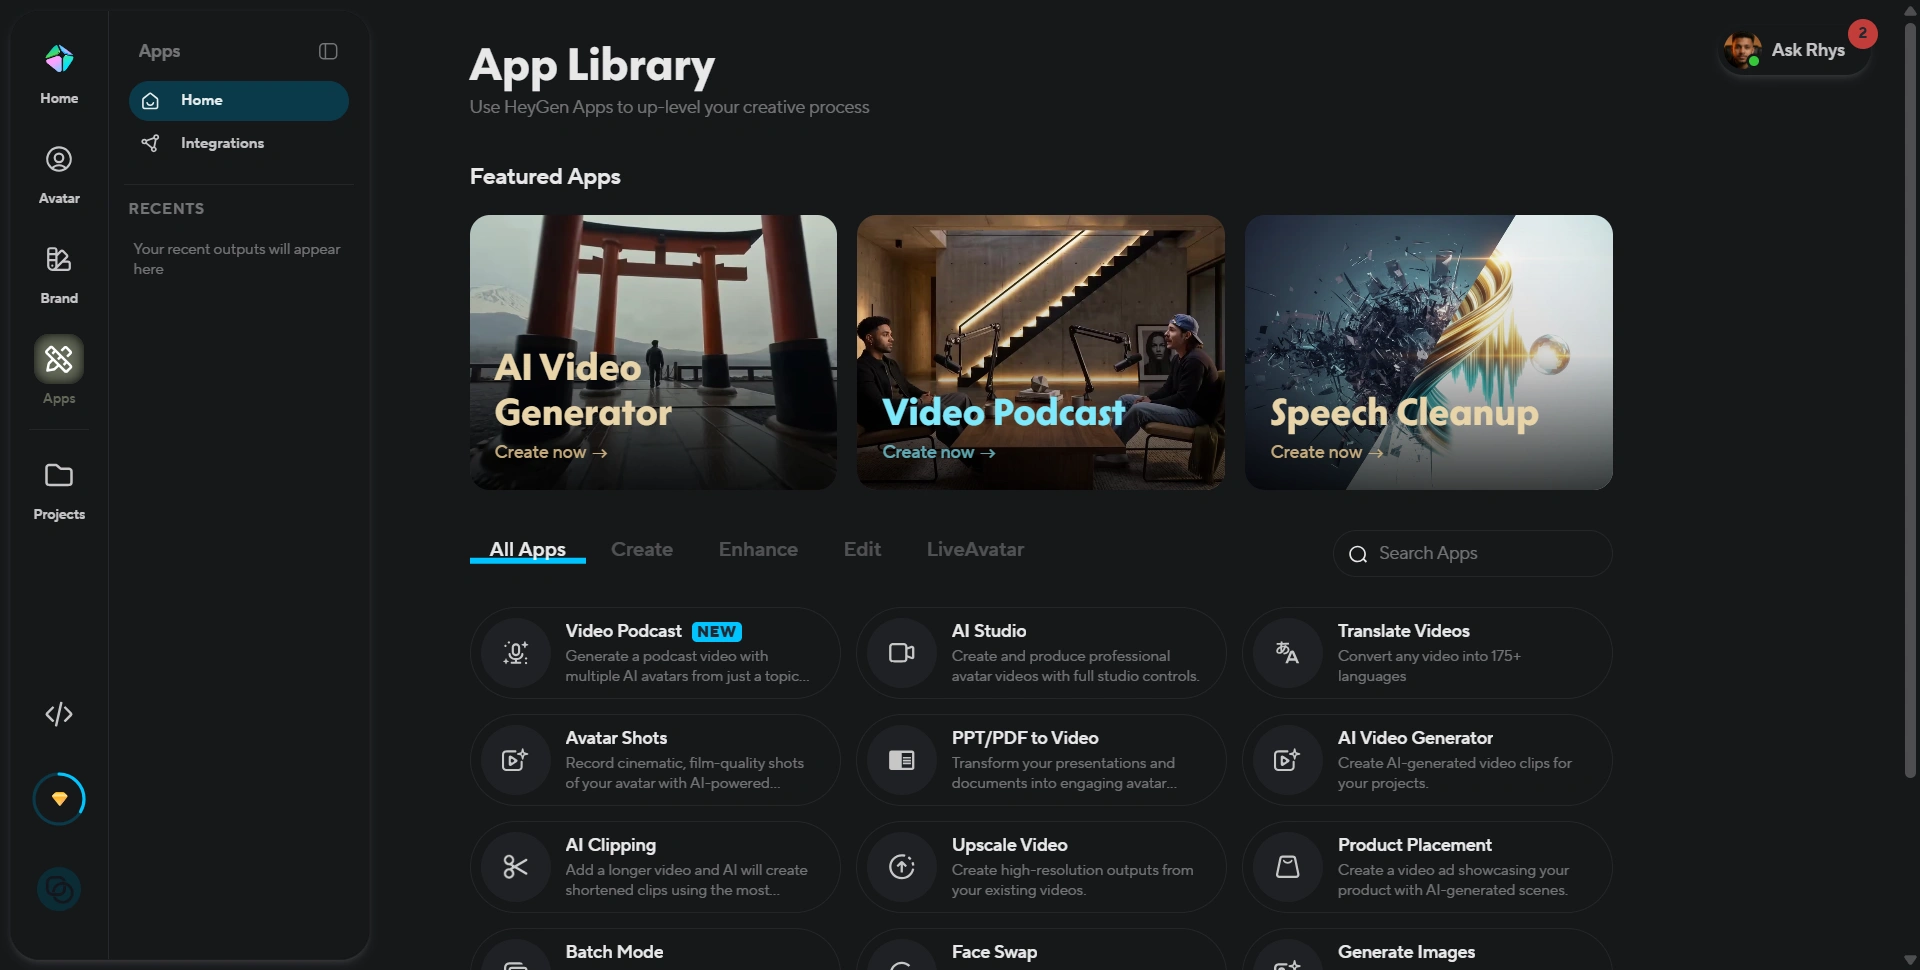Image resolution: width=1920 pixels, height=970 pixels.
Task: Switch to the LiveAvatar tab
Action: (x=975, y=549)
